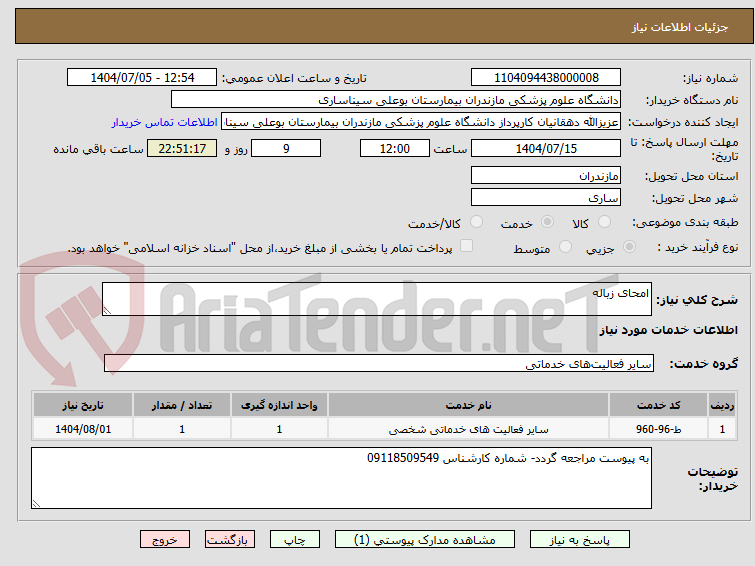Viewport: 755px width, 566px height.
Task: Click the deadline hour field 12:00
Action: (x=395, y=148)
